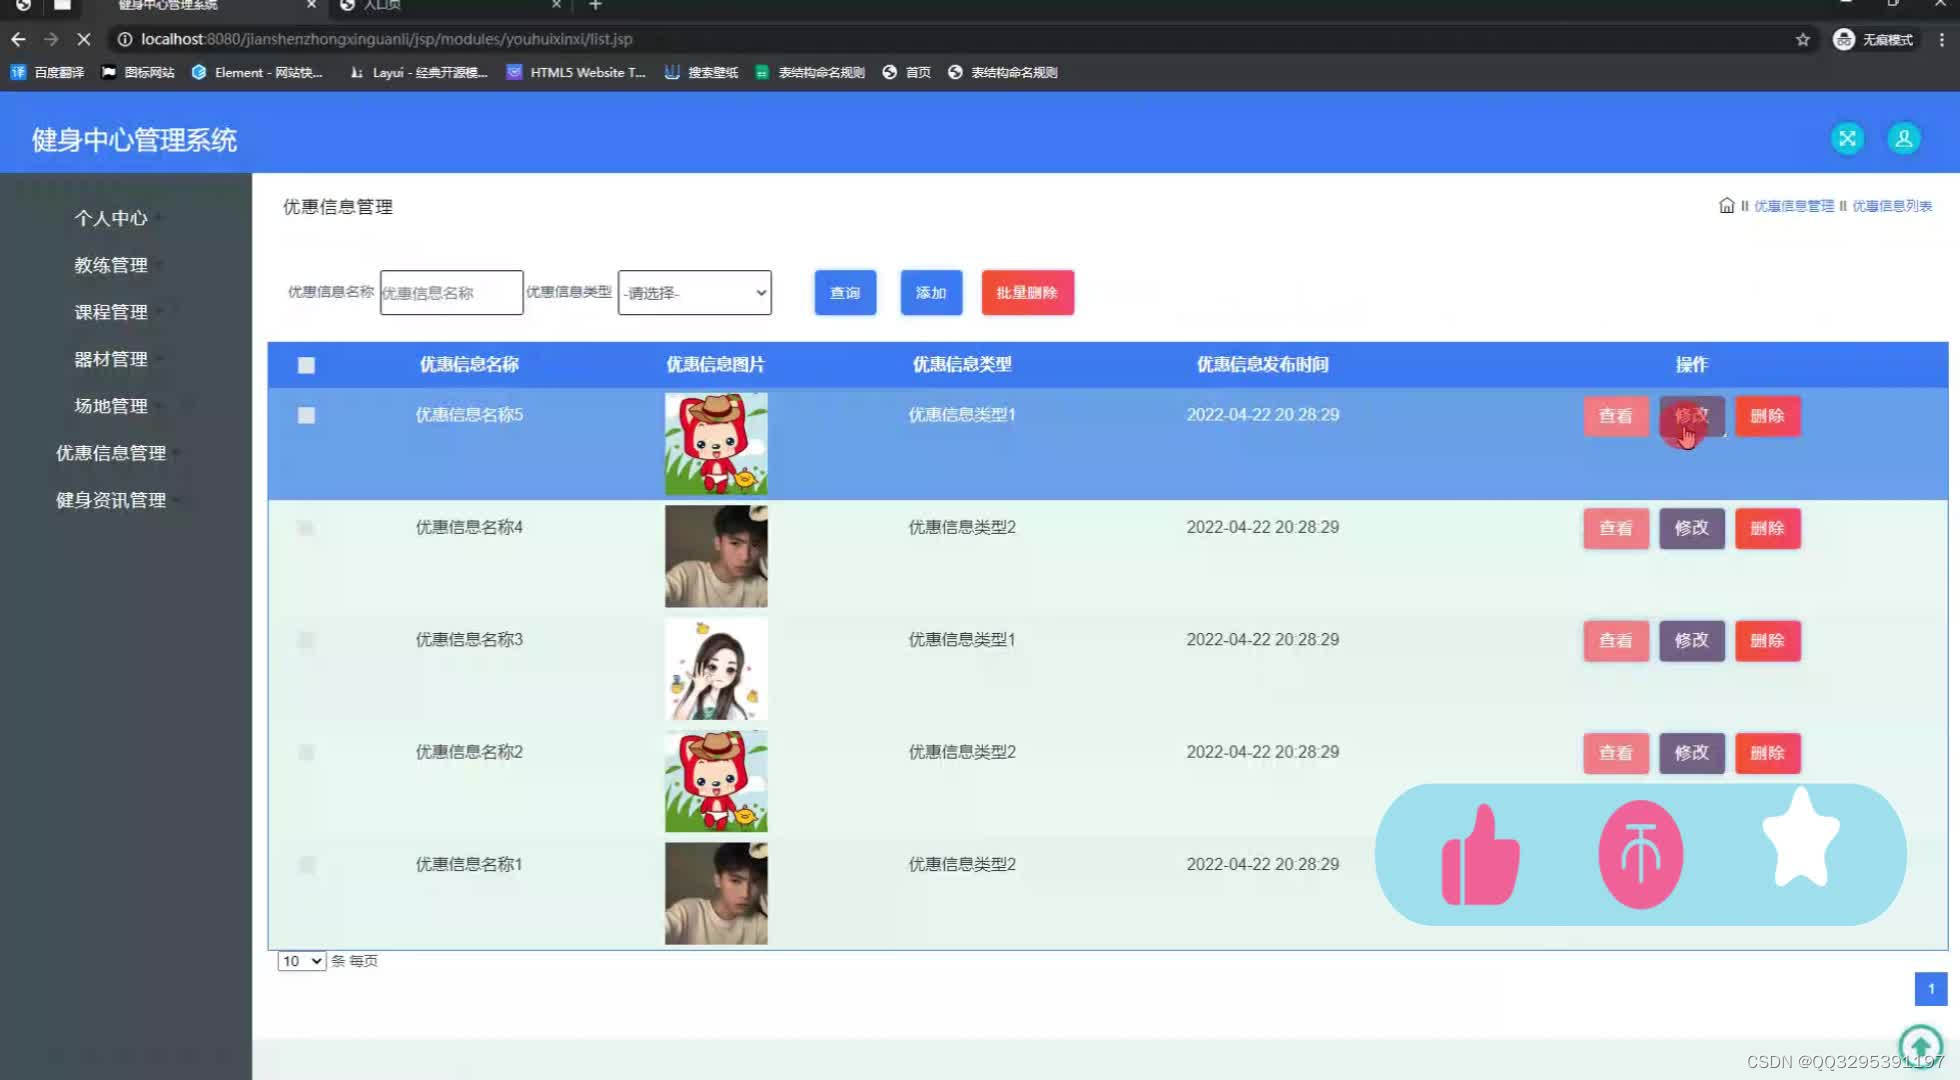Select items-per-page dropdown showing 10
The height and width of the screenshot is (1080, 1960).
pos(301,960)
